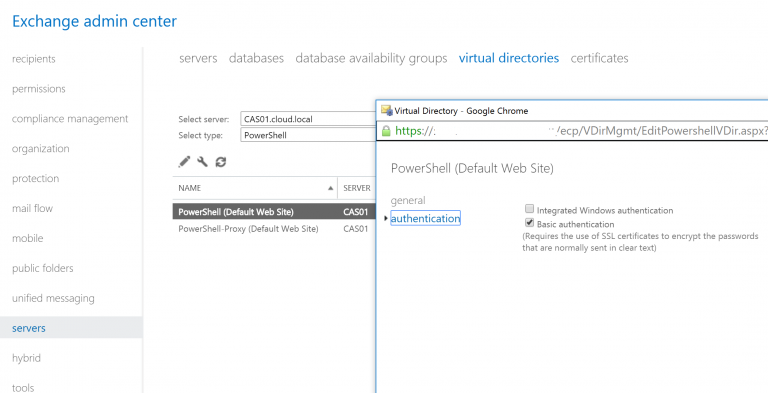Click arrow beside authentication section

(x=386, y=219)
